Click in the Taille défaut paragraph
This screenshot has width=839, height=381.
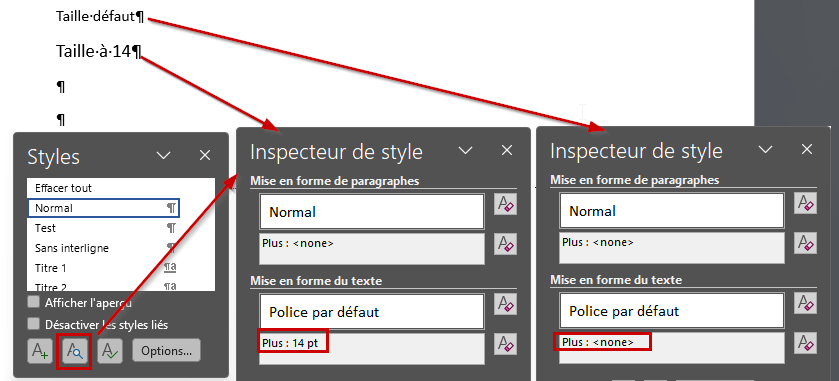[x=100, y=17]
